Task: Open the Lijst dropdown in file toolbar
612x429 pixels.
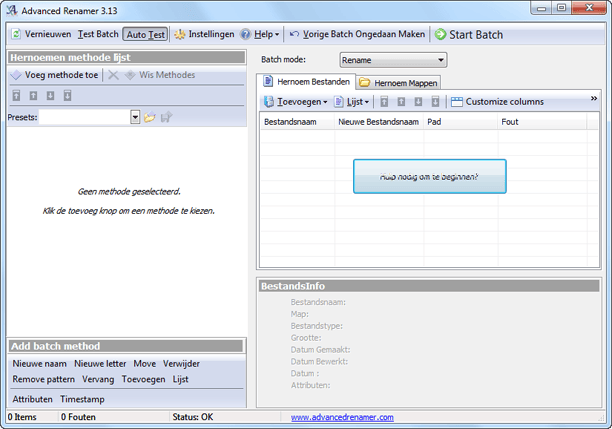Action: click(x=351, y=102)
